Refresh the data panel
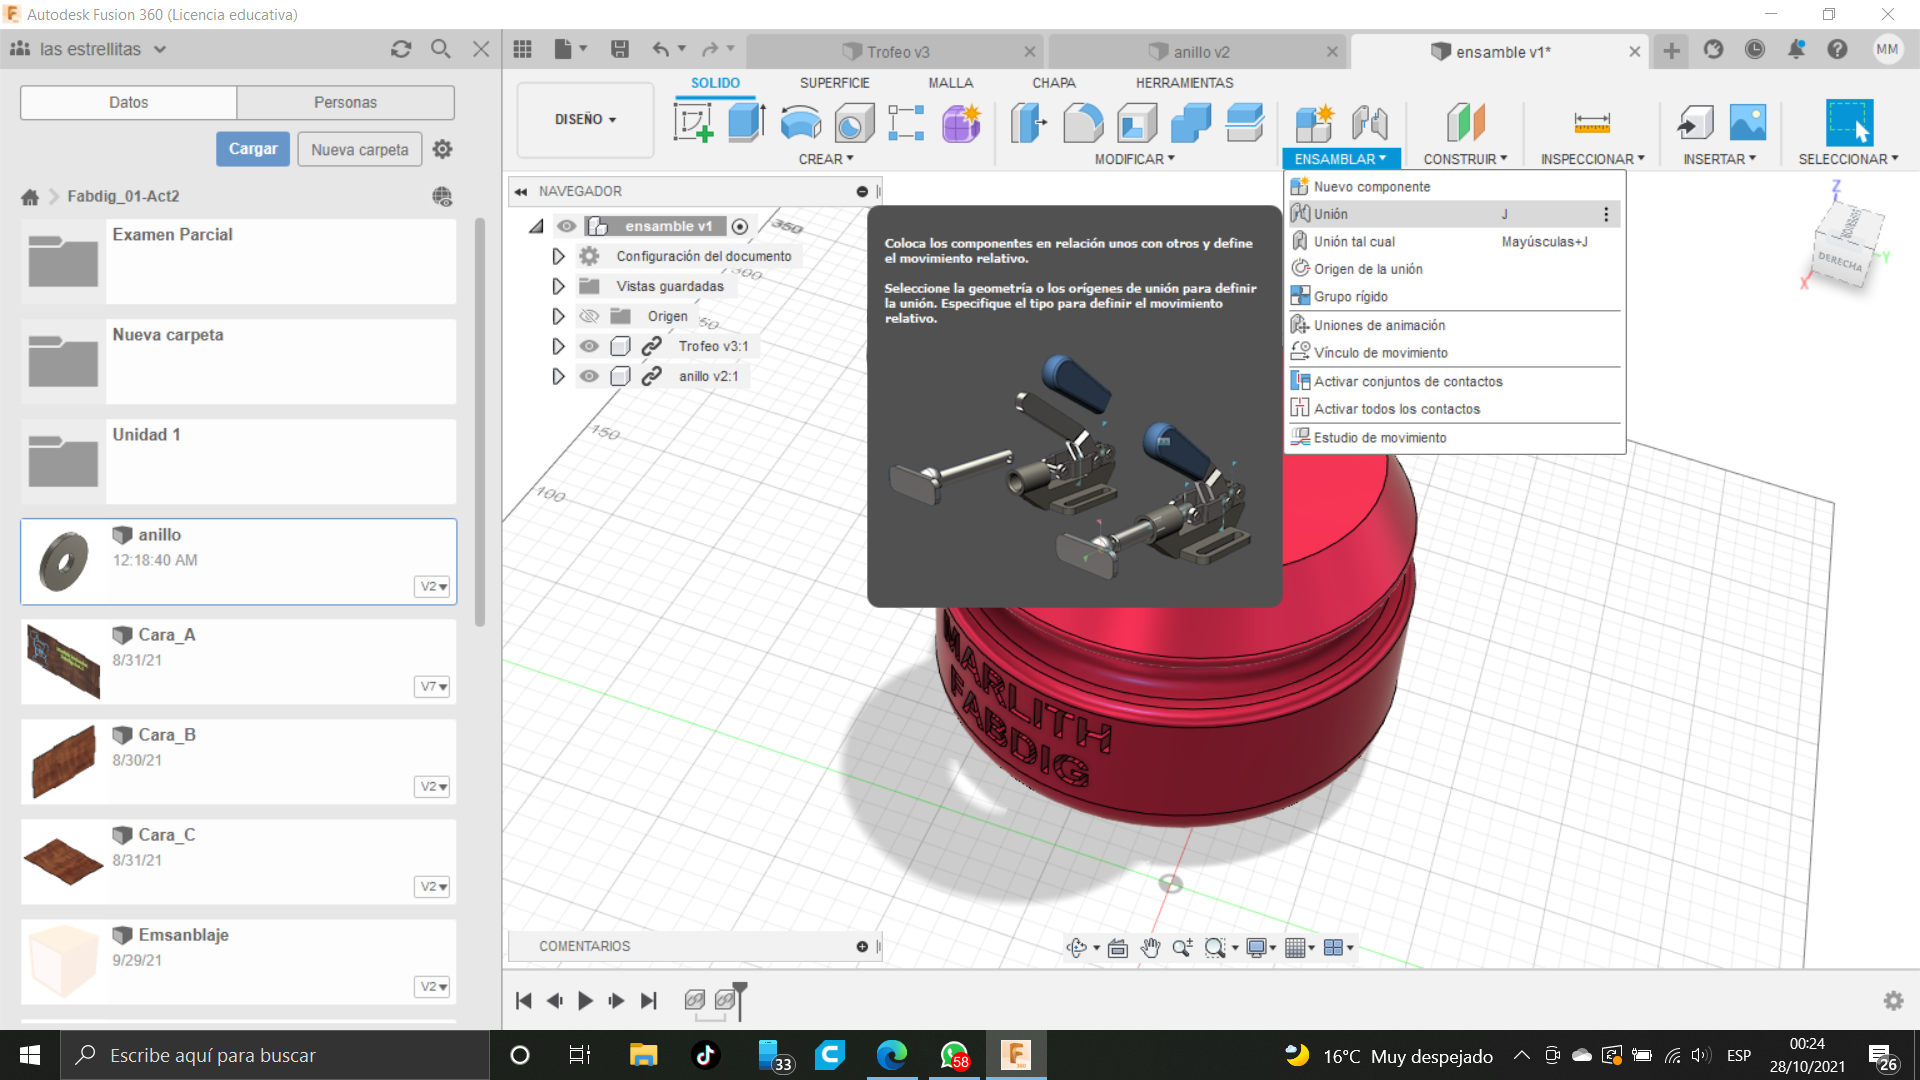 pos(401,49)
